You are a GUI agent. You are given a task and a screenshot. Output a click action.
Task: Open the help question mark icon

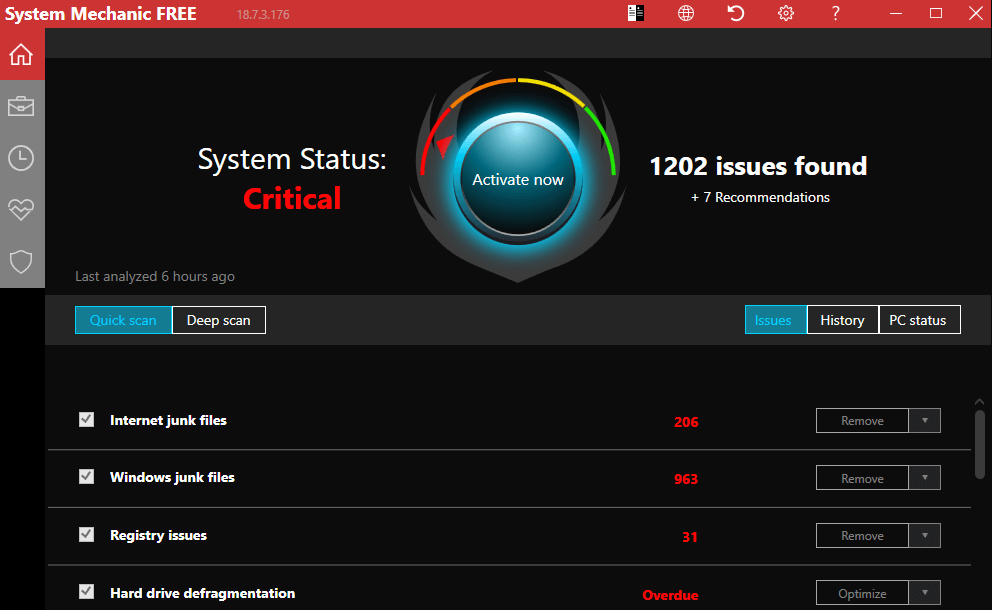pos(836,13)
